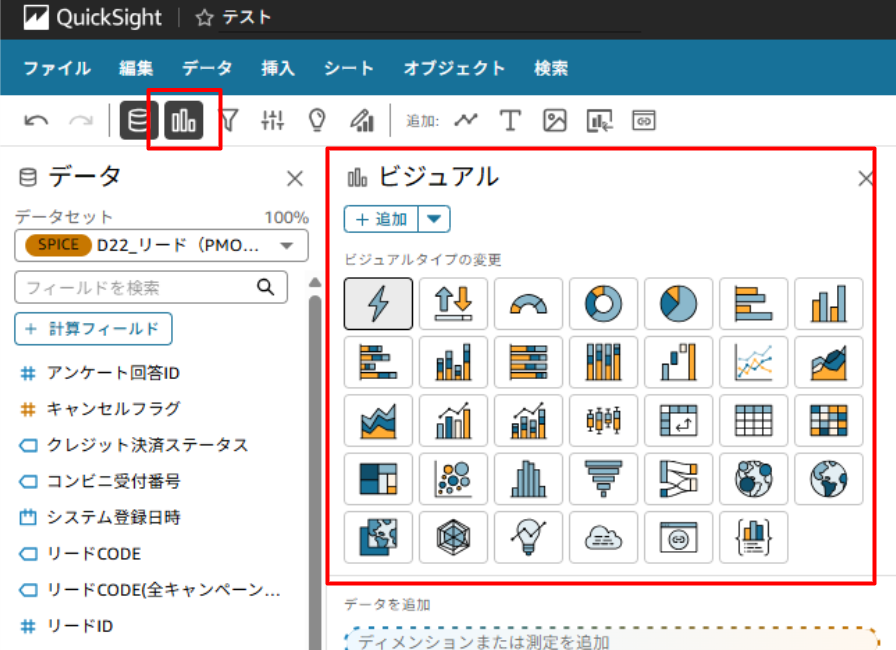Choose the Sankey diagram visual type
Image resolution: width=896 pixels, height=650 pixels.
pos(678,479)
